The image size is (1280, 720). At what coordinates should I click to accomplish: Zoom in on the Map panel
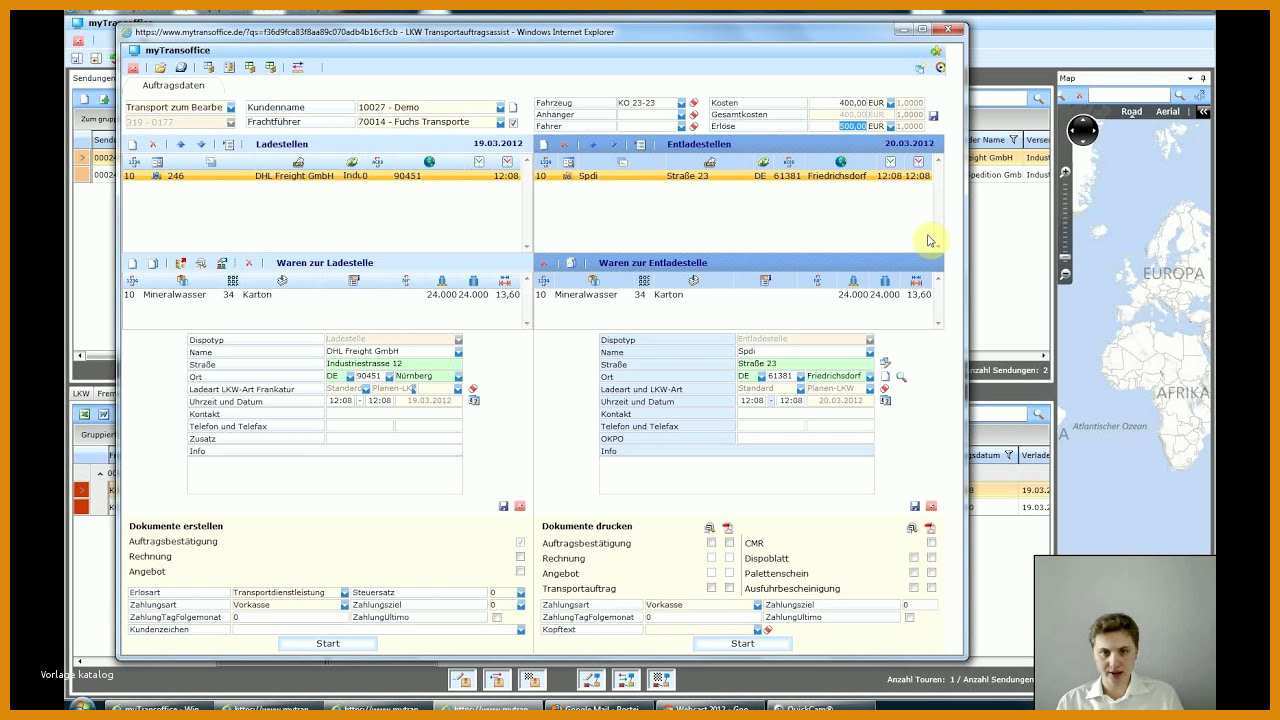point(1066,173)
